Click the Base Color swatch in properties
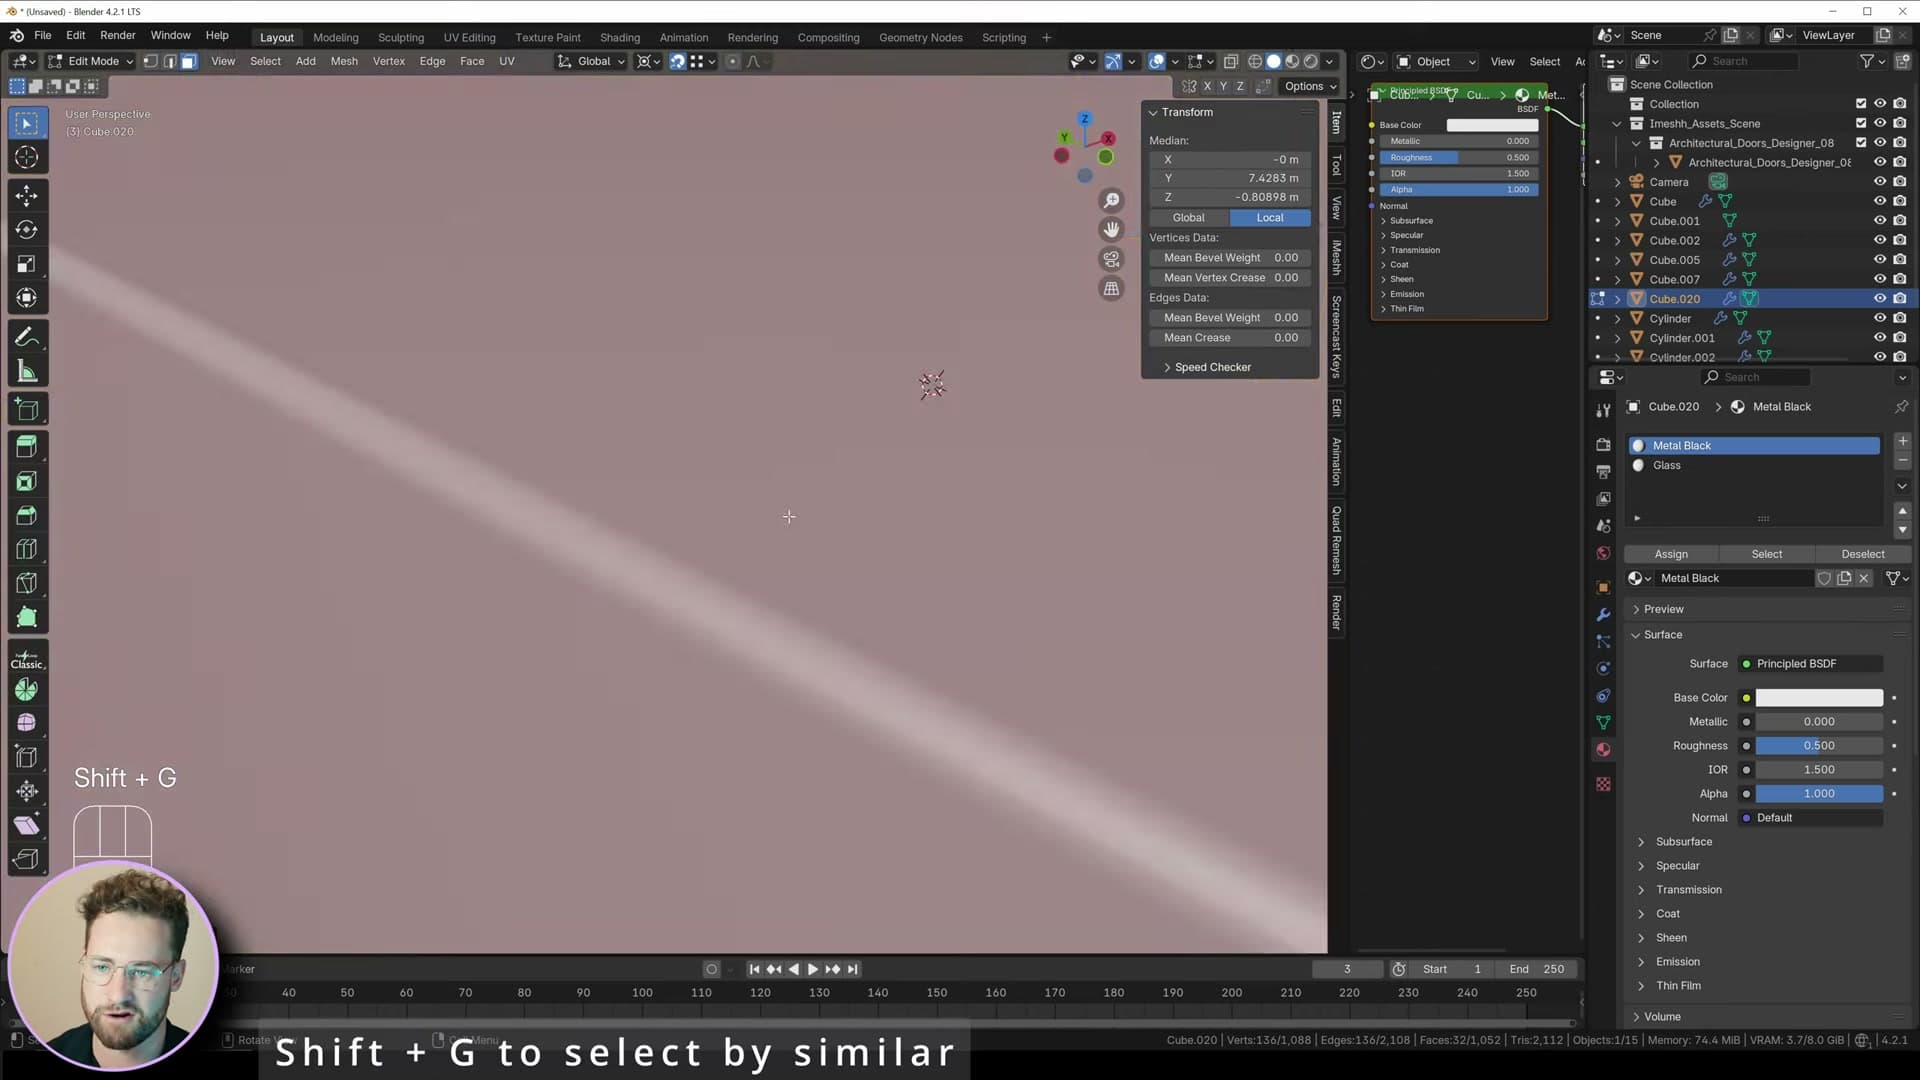1920x1080 pixels. [x=1818, y=698]
